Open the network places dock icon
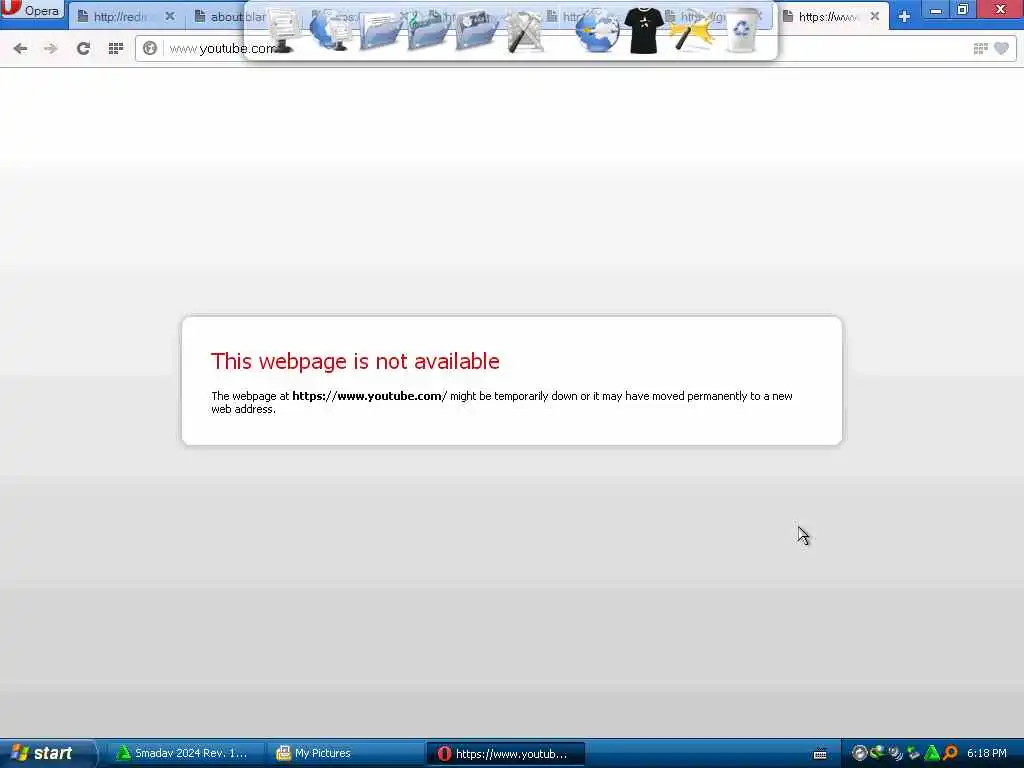1024x768 pixels. pyautogui.click(x=330, y=30)
